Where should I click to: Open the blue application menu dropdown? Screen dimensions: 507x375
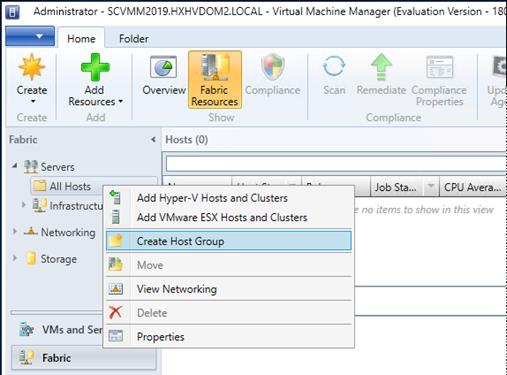coord(30,36)
